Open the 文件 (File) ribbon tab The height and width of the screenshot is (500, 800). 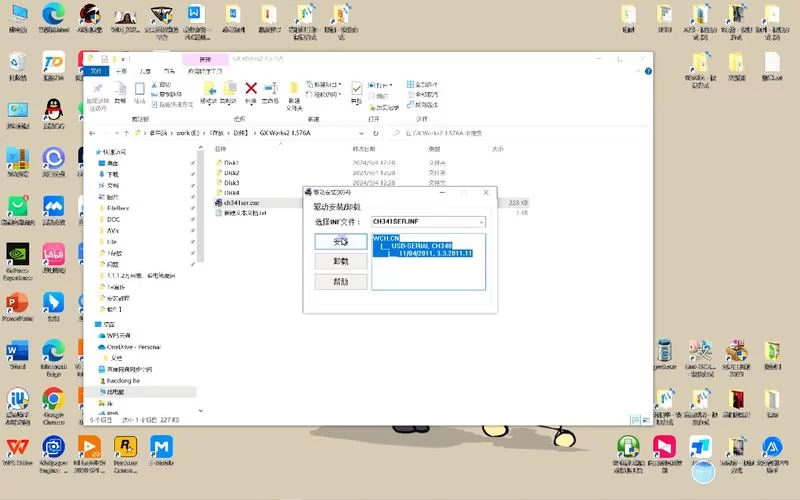click(x=97, y=72)
